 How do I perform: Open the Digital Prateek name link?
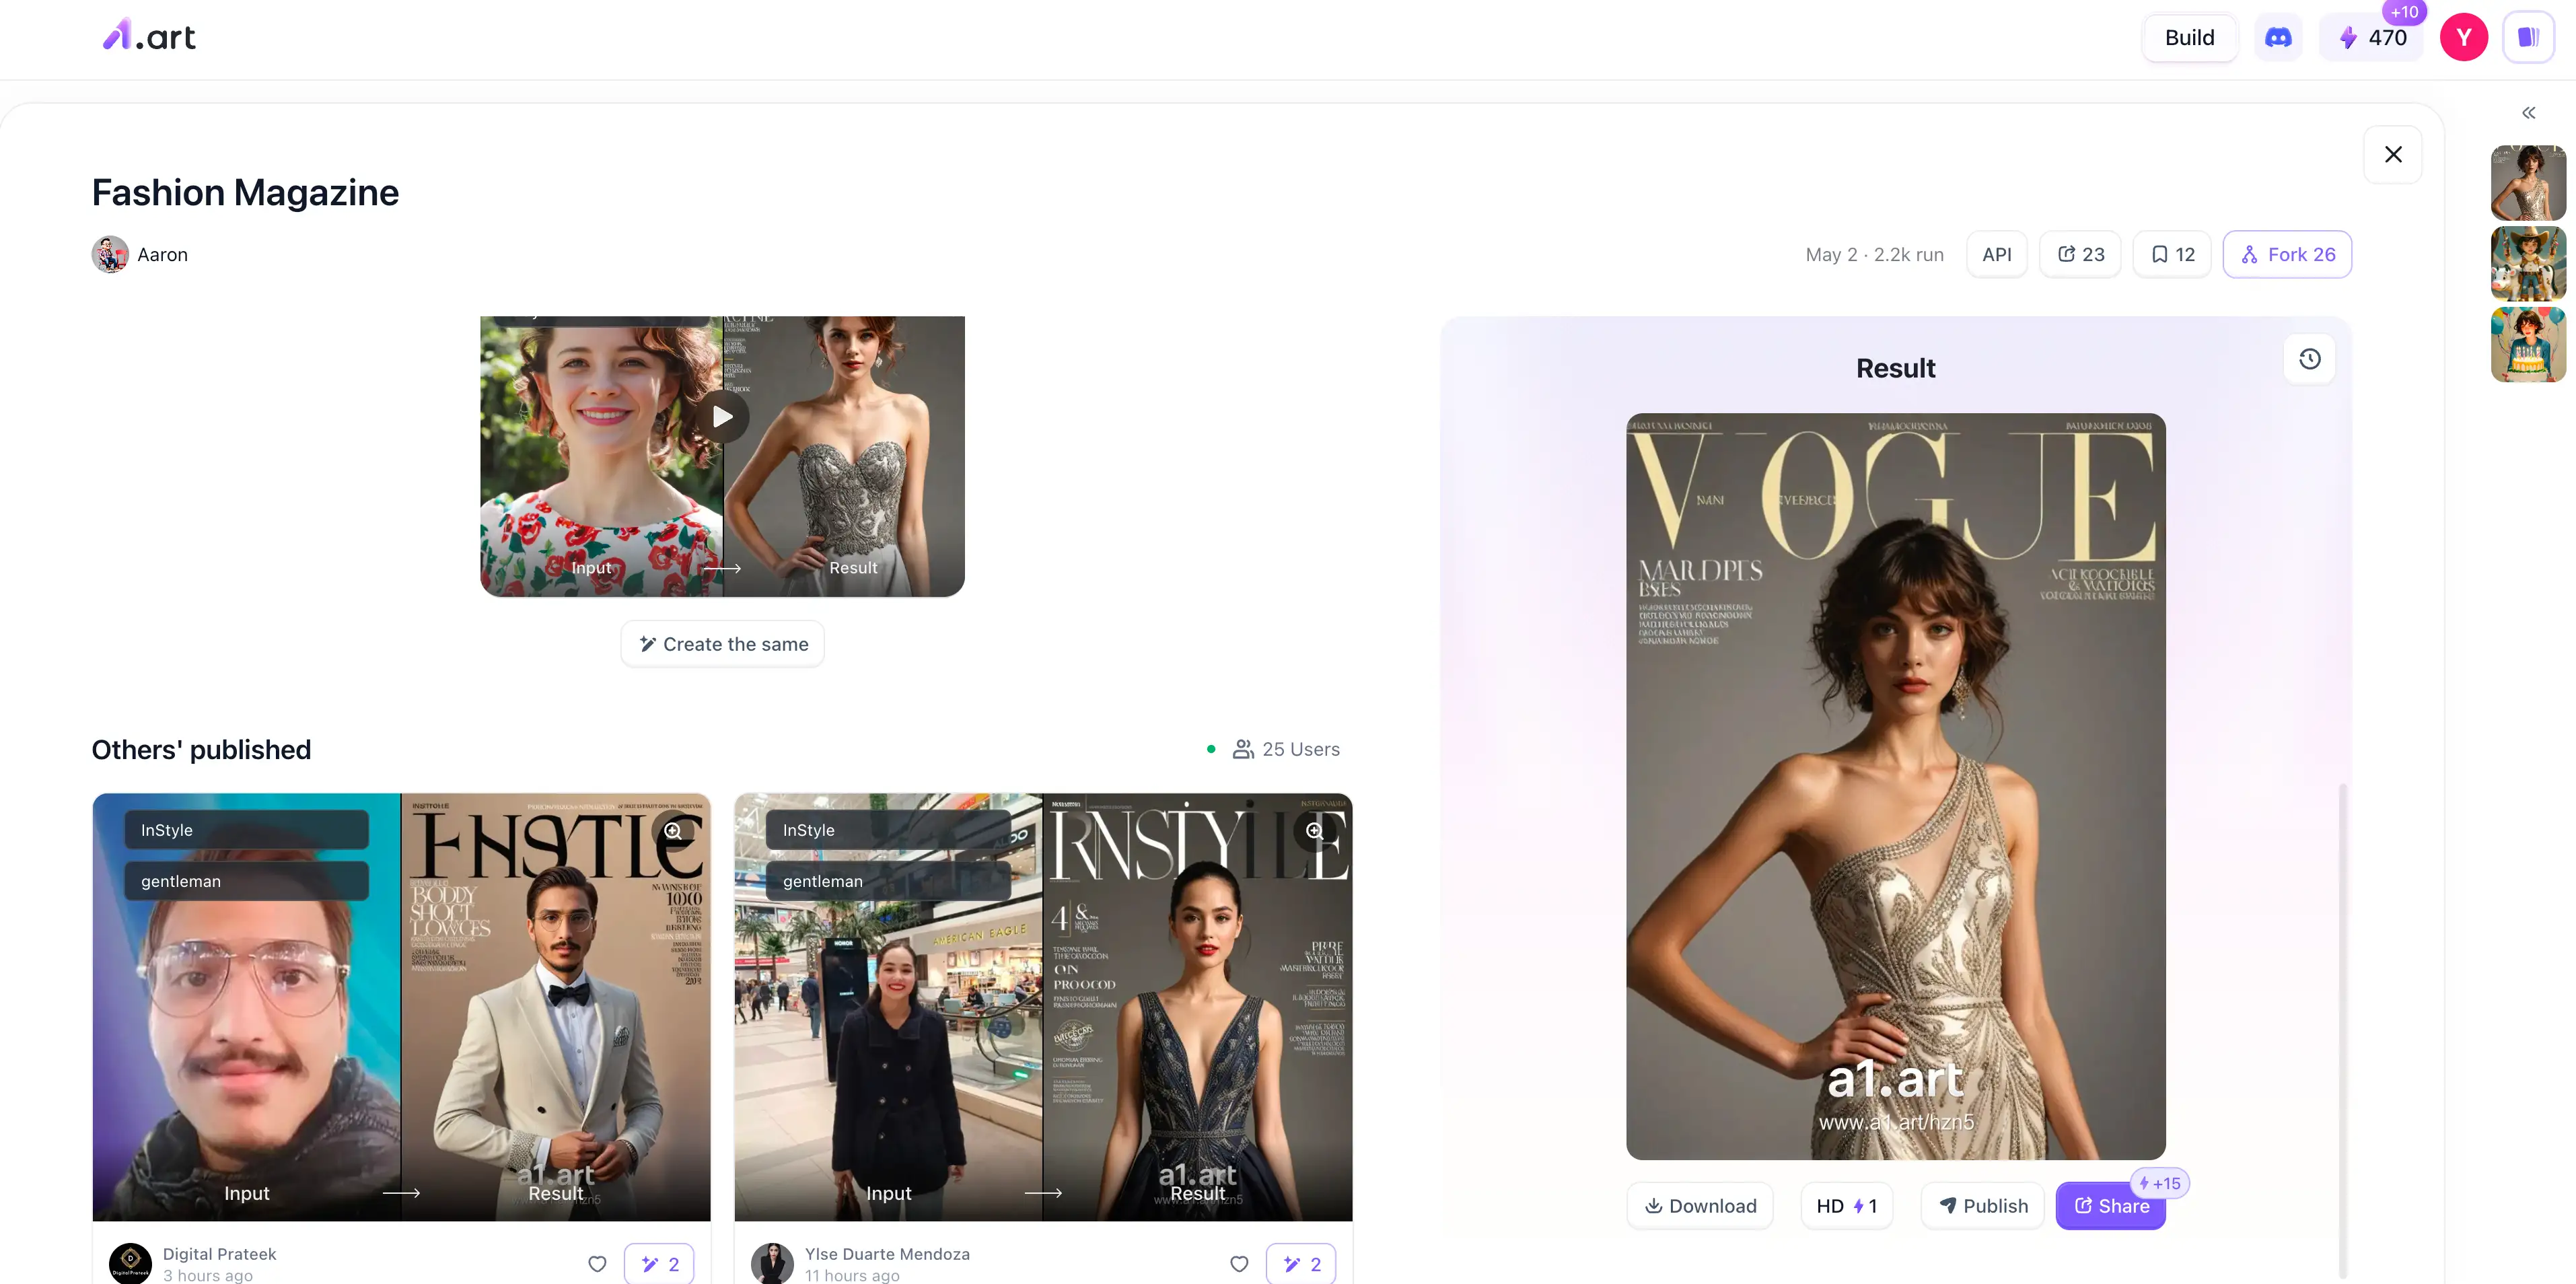(x=219, y=1254)
